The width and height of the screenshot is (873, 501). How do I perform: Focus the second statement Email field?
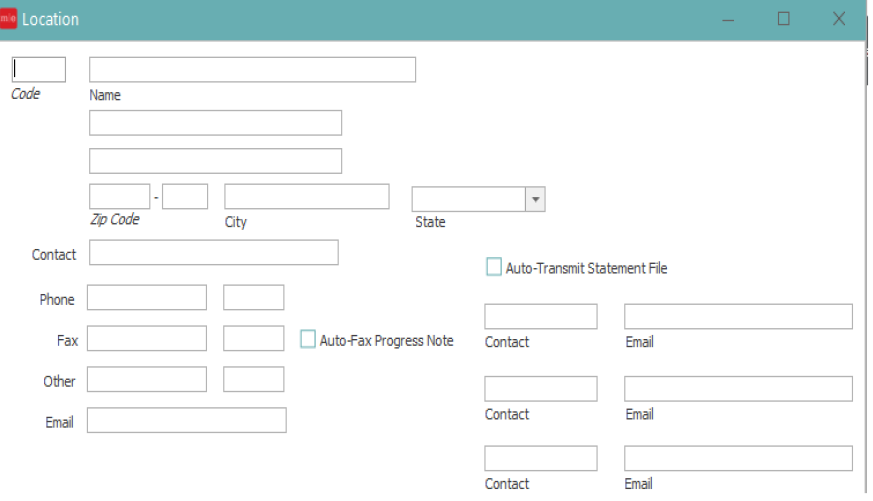(x=738, y=389)
